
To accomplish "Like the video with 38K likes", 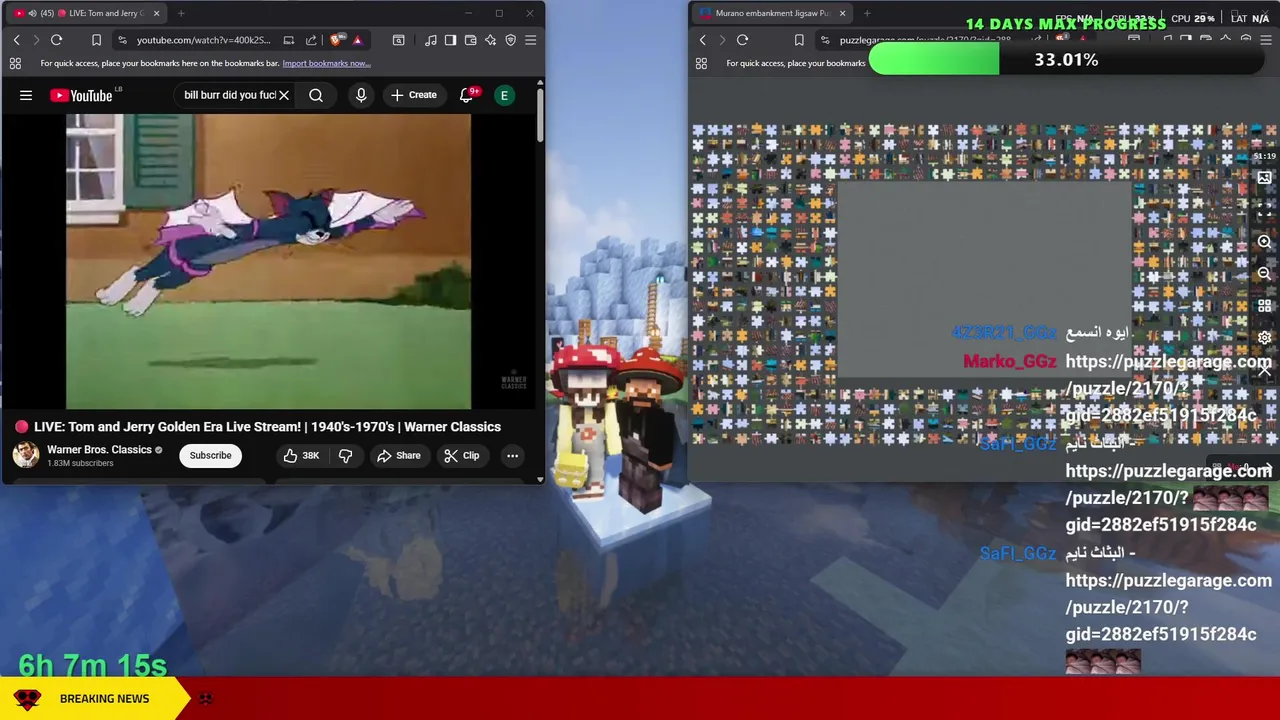I will point(301,455).
